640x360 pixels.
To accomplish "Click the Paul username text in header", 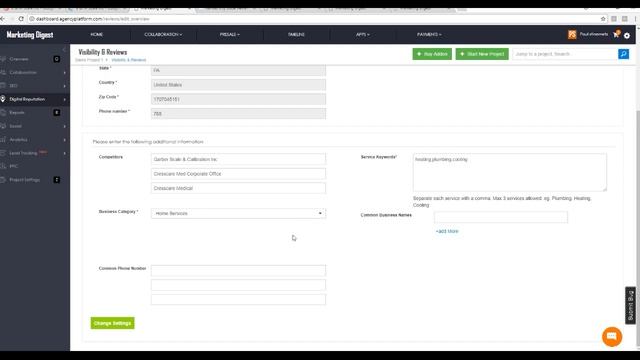I will point(593,34).
